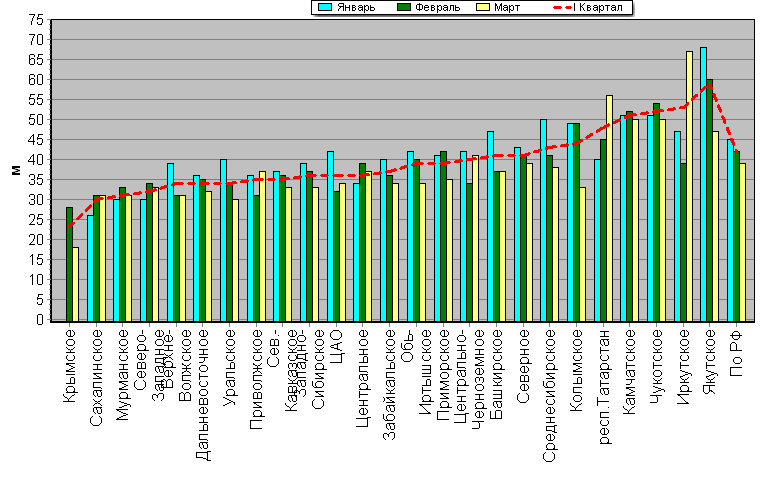
Task: Select the green February bar for Якутское
Action: 710,200
